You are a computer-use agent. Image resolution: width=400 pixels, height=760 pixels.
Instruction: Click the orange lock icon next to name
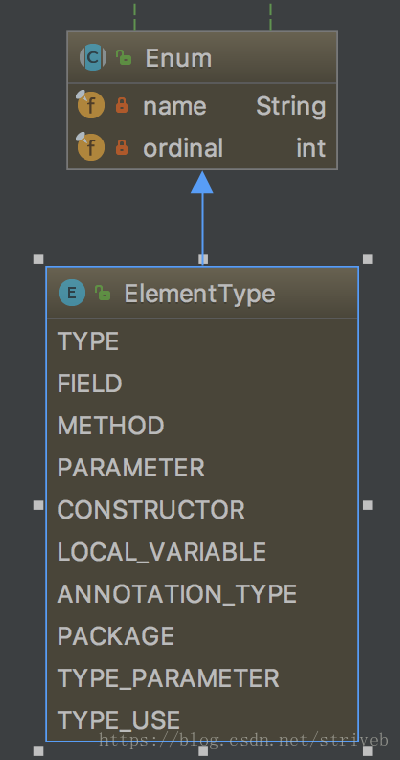tap(122, 105)
